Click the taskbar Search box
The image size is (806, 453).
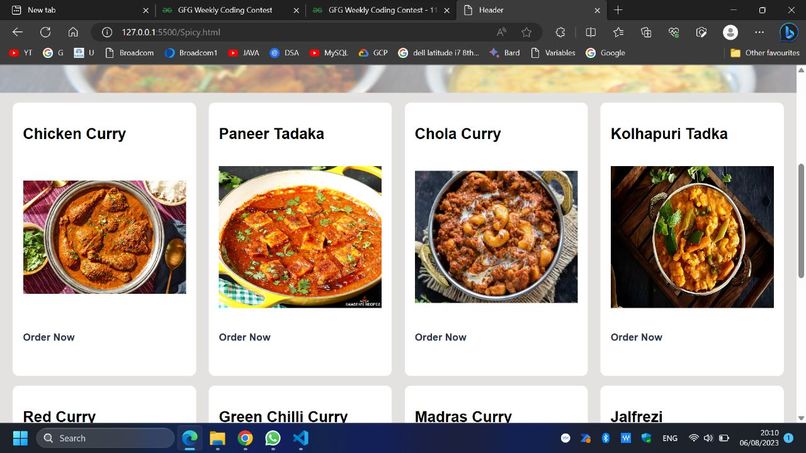coord(105,438)
